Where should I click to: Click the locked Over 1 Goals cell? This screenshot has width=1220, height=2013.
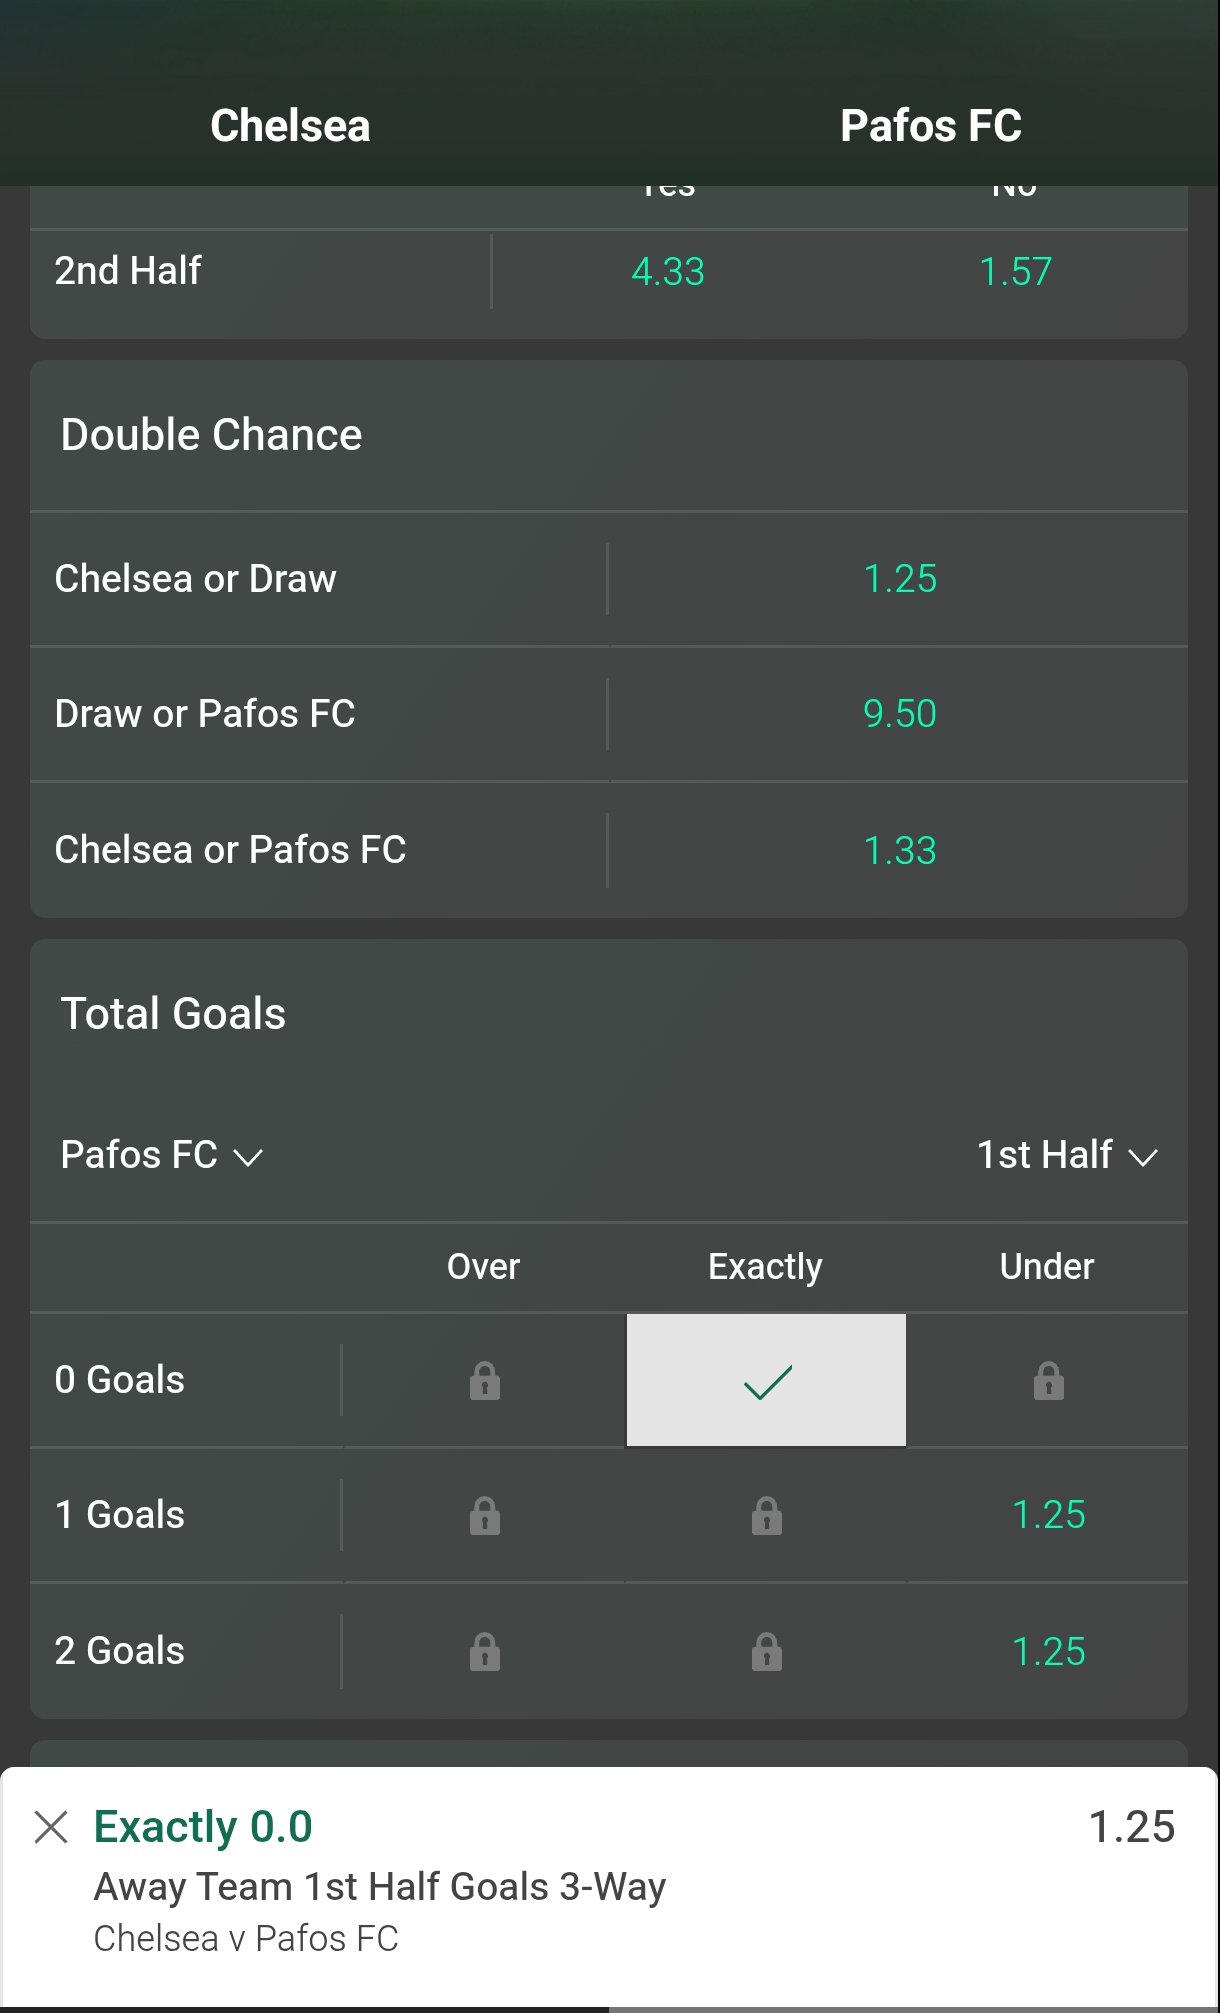[x=484, y=1516]
